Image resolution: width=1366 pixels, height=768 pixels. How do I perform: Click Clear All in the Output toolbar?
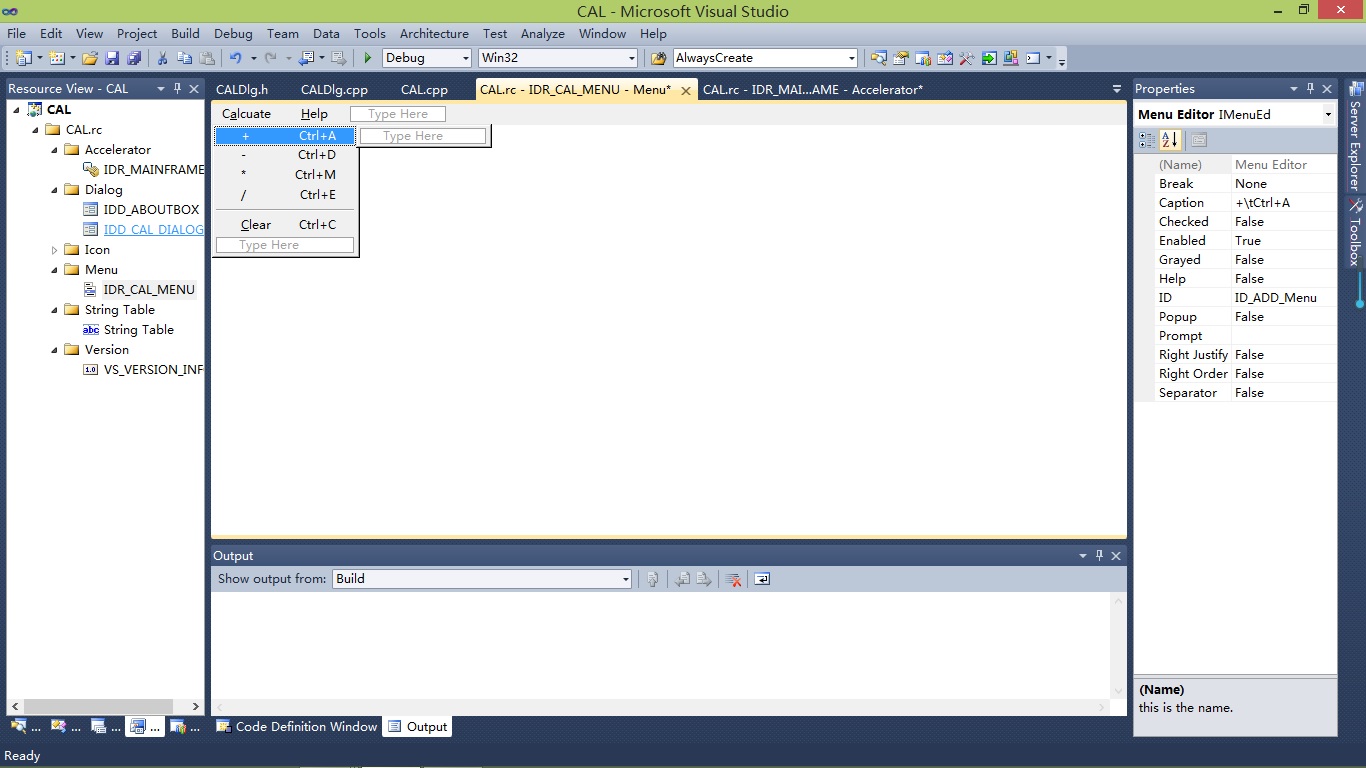(733, 579)
